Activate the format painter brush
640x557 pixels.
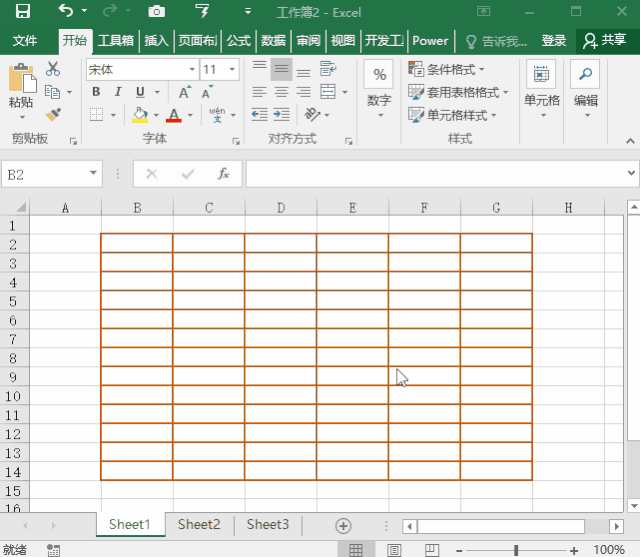(53, 115)
